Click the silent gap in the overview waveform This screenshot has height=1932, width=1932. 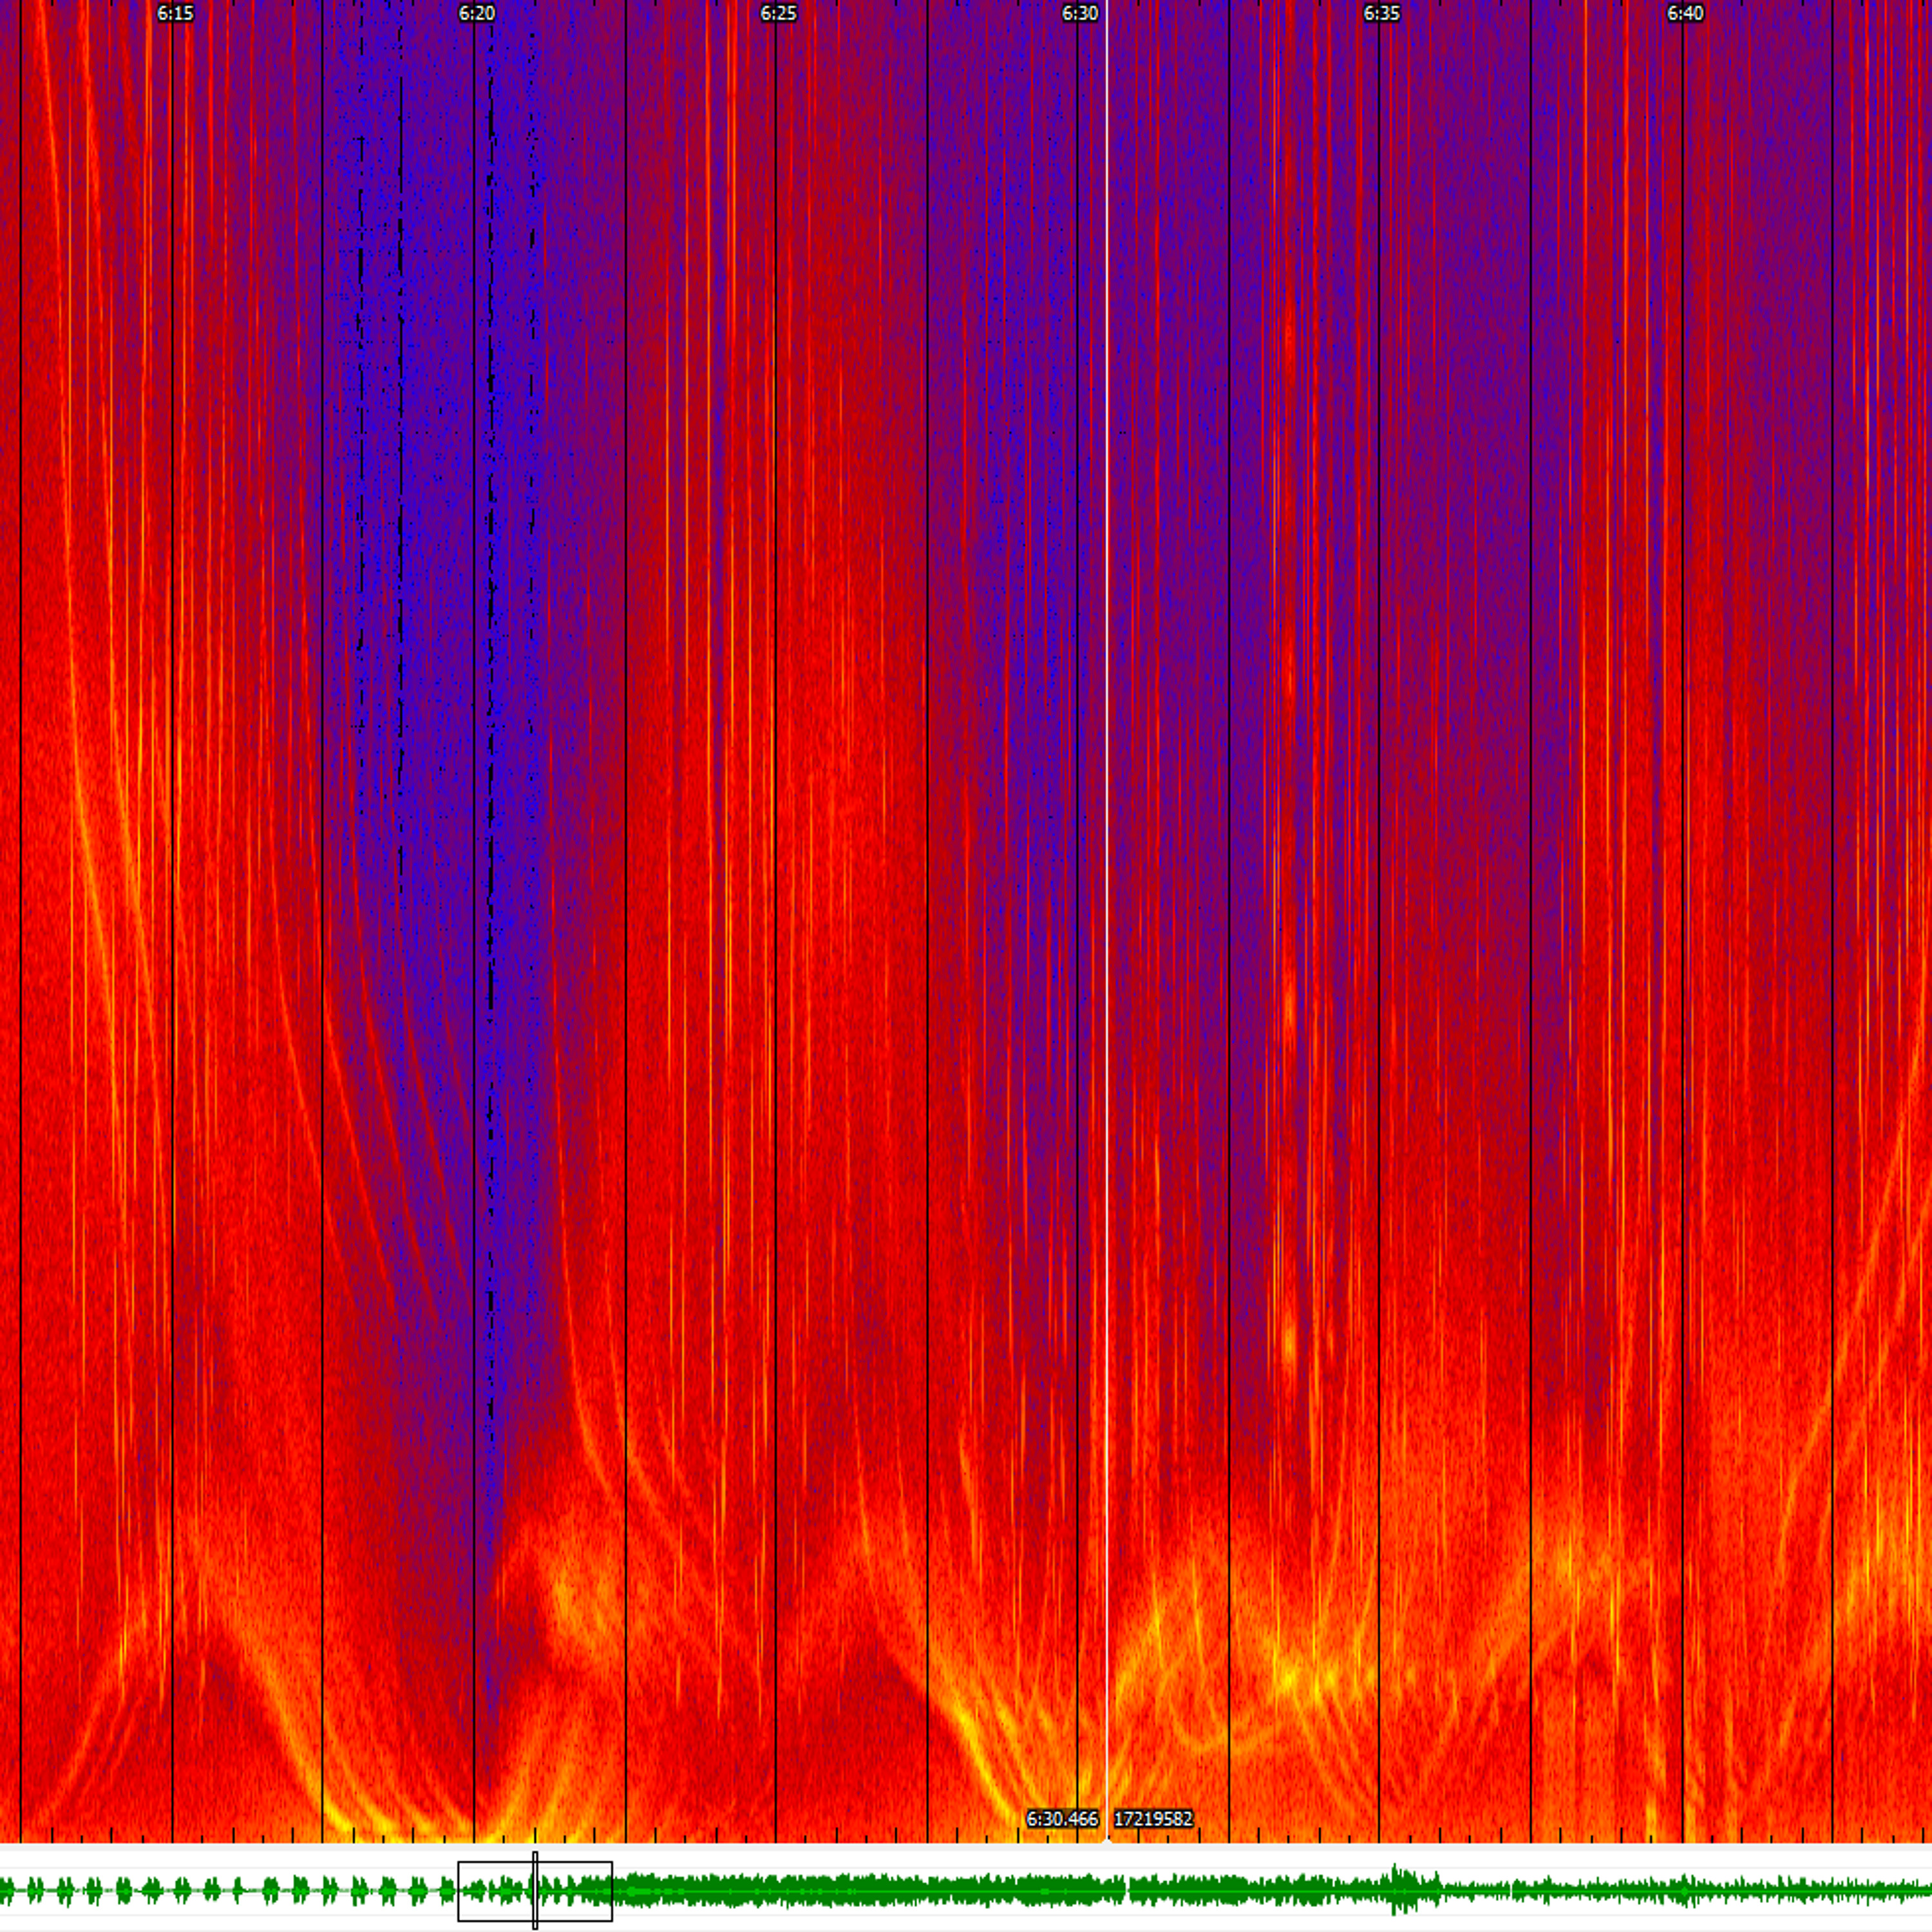click(x=1127, y=1890)
